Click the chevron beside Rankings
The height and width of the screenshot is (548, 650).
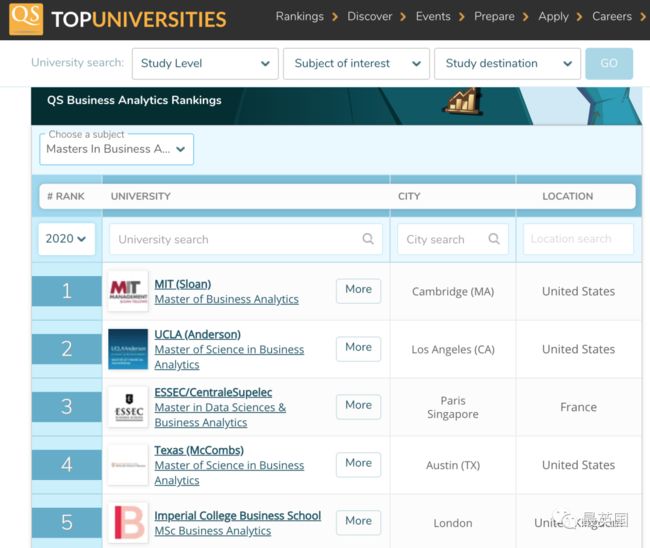pos(335,17)
